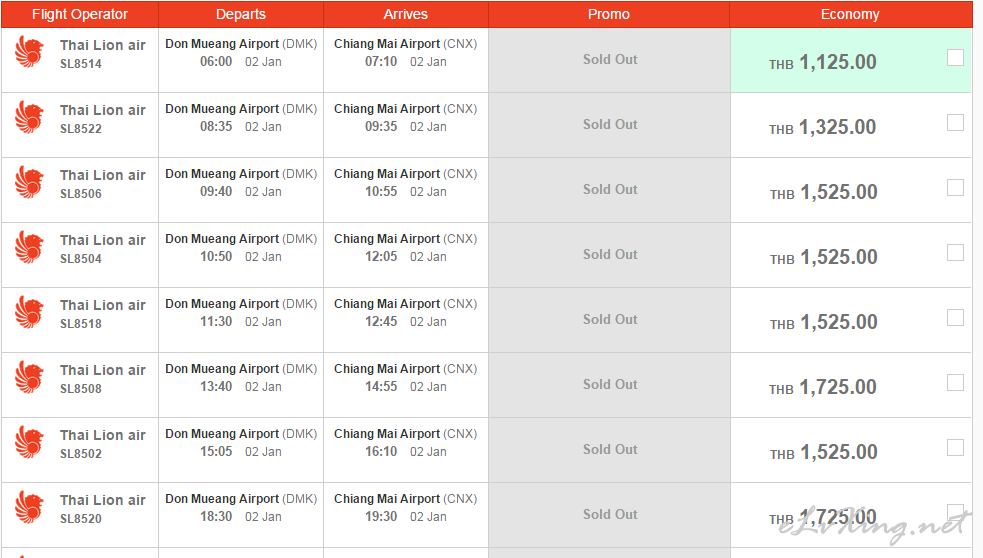983x558 pixels.
Task: Tick the checkbox for the 13:40 departure fare
Action: click(955, 383)
